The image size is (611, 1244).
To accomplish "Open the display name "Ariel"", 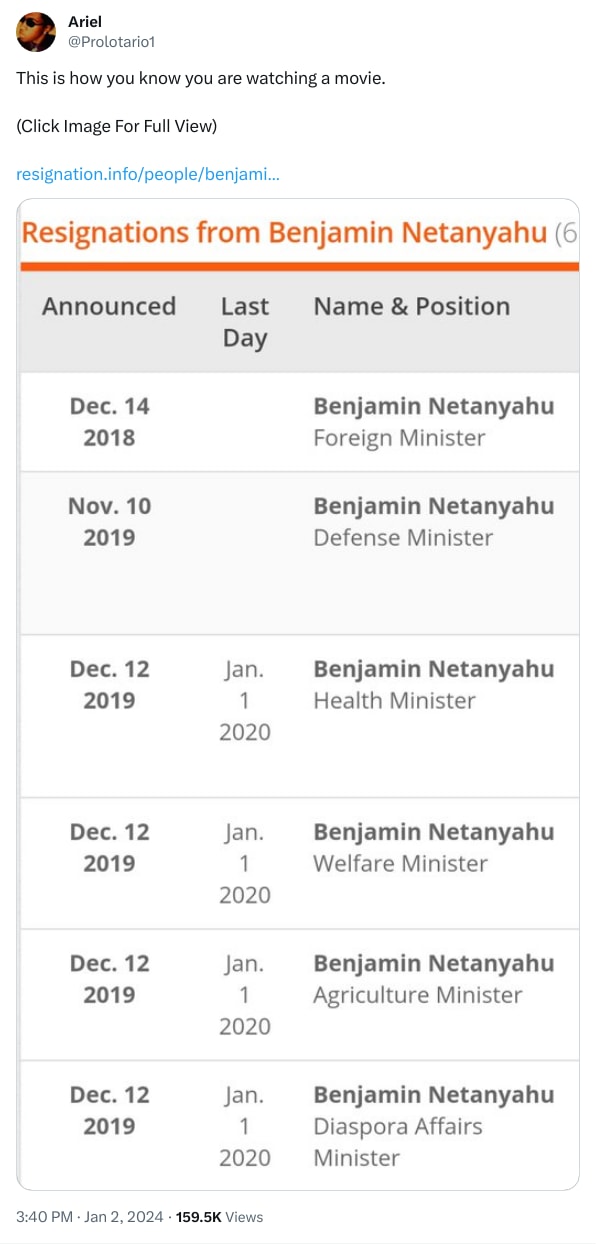I will (x=85, y=22).
